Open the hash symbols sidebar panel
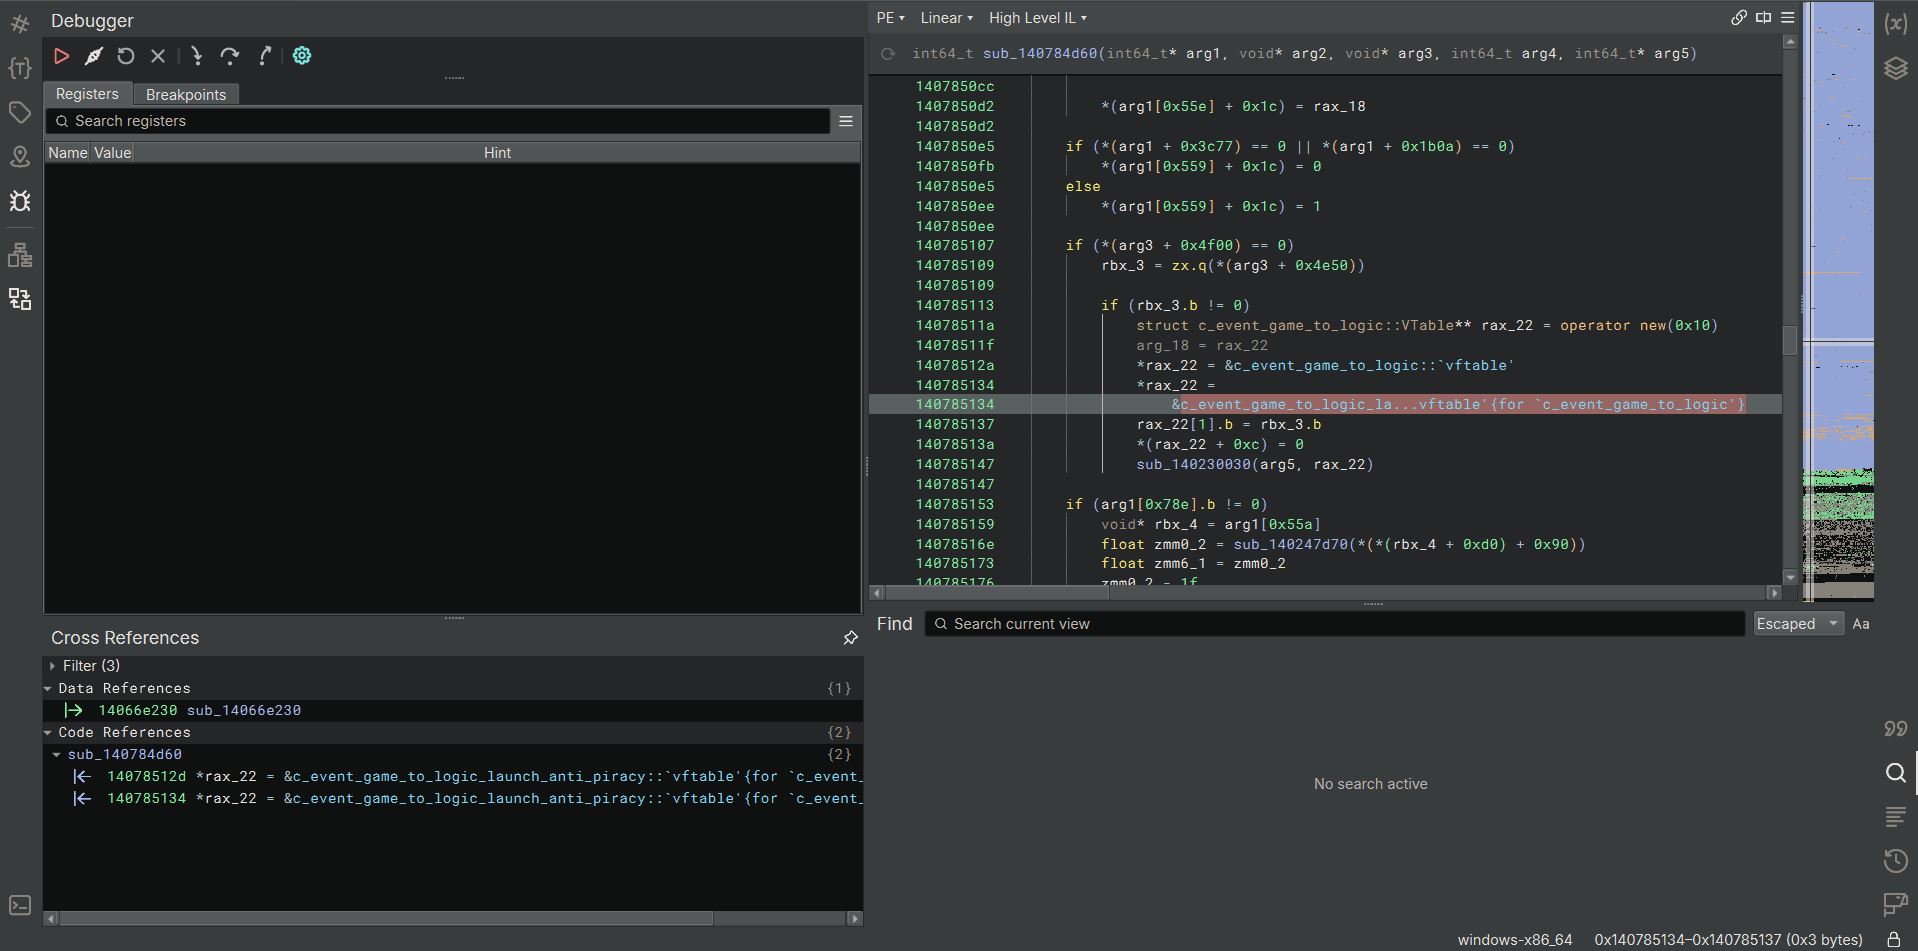Screen dimensions: 1918x951 (x=20, y=22)
